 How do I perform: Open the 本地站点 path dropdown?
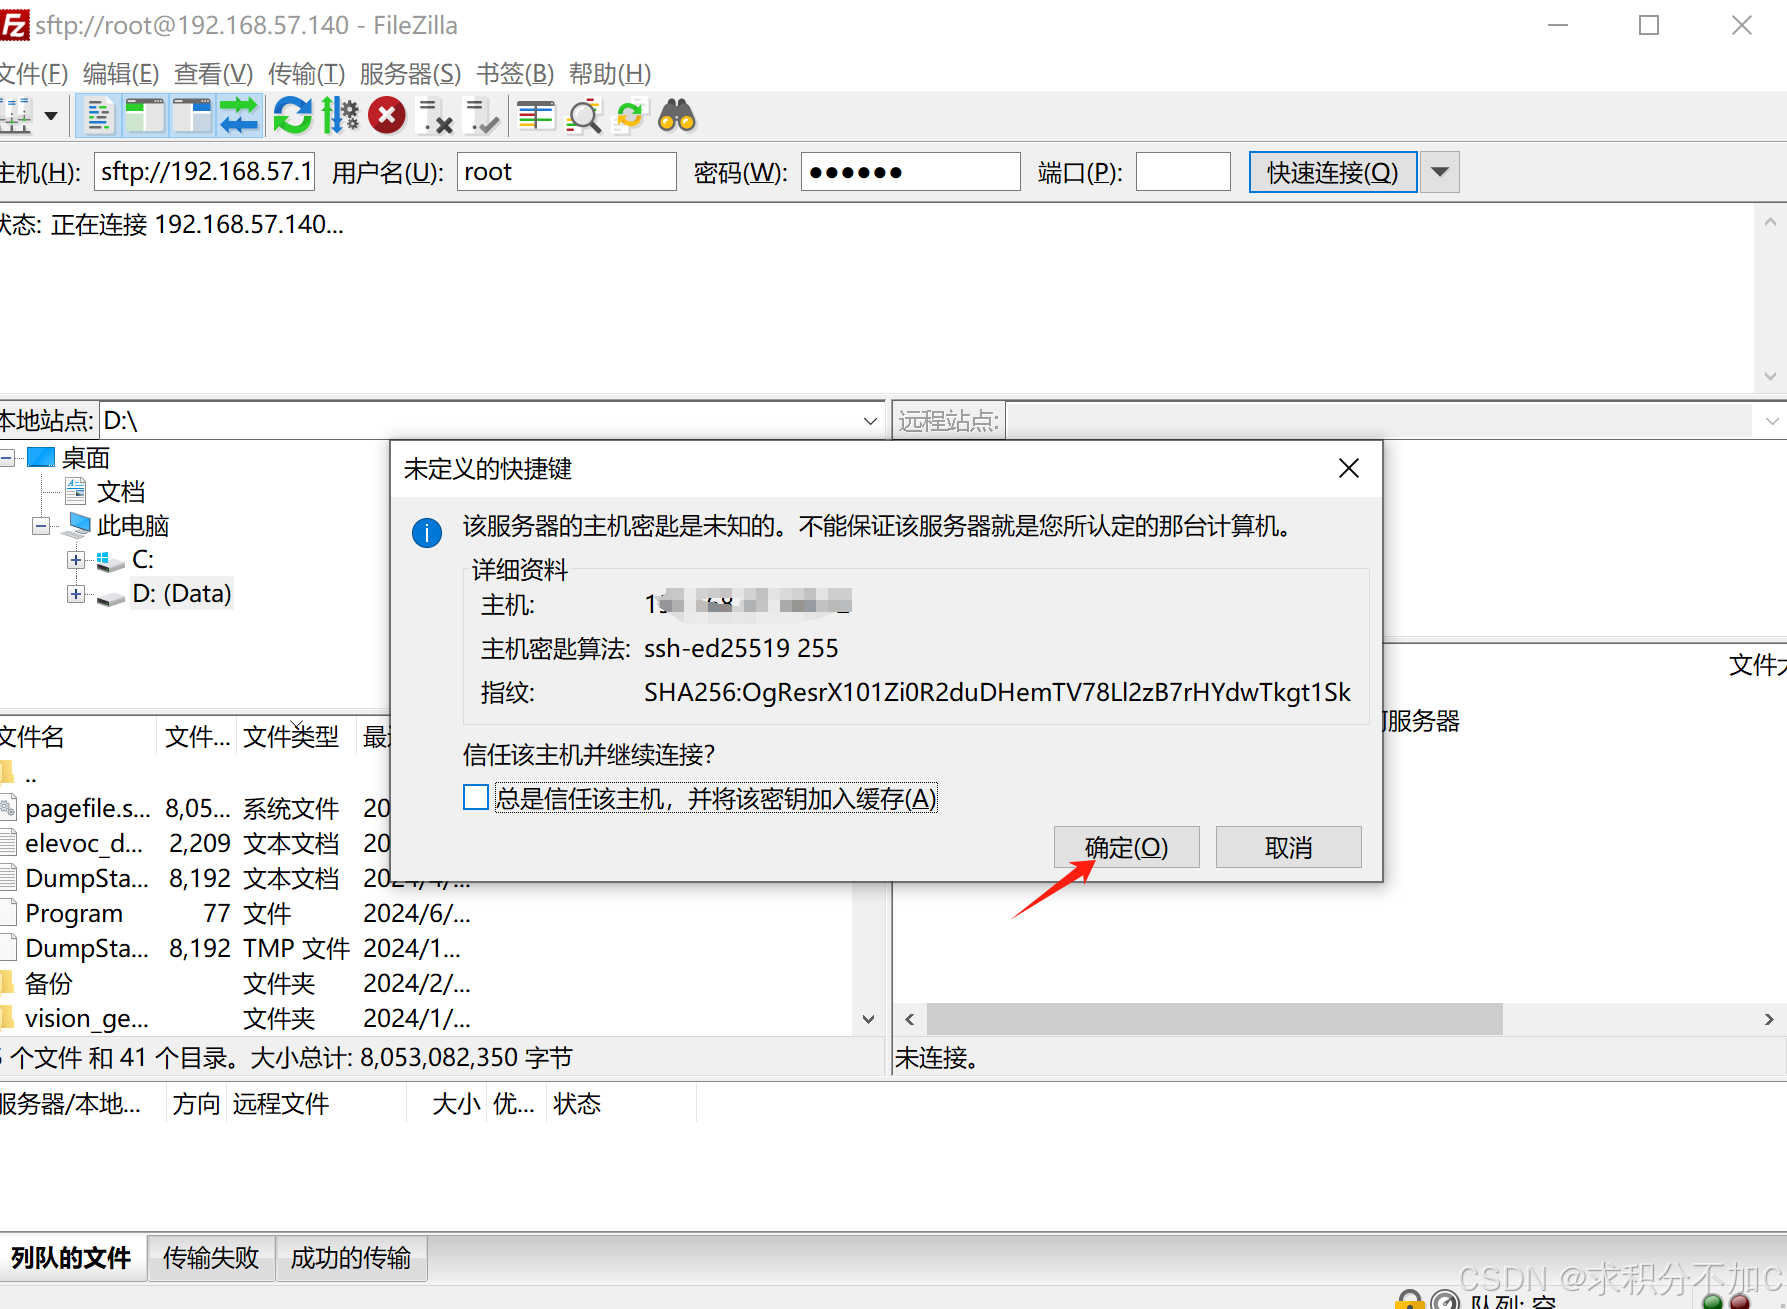870,421
